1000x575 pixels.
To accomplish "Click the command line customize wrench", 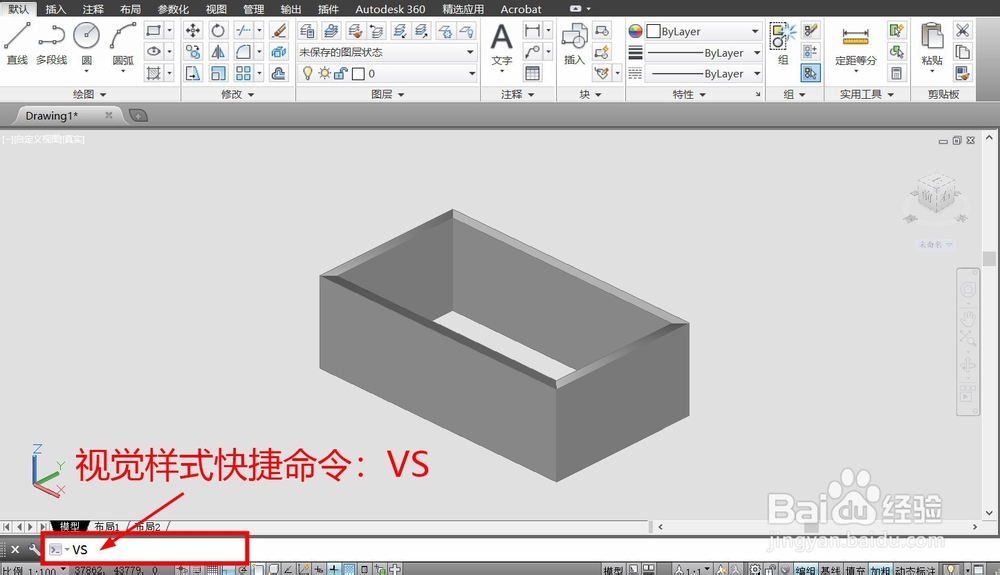I will [34, 549].
